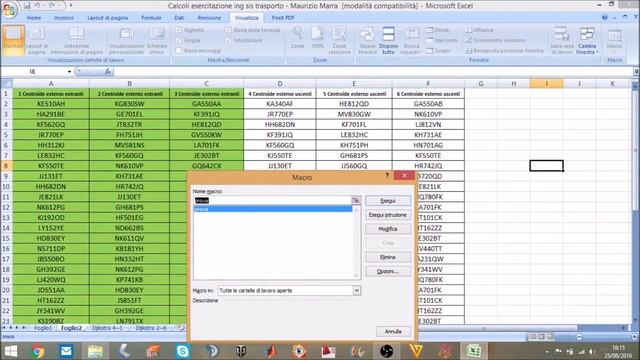Viewport: 640px width, 360px height.
Task: Click Scopri window command
Action: [x=438, y=51]
